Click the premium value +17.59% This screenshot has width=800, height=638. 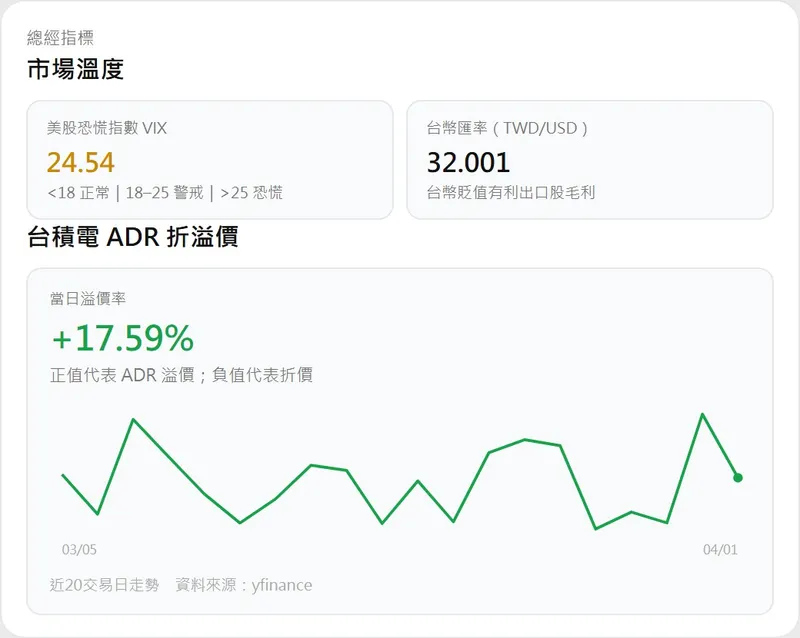(x=122, y=338)
